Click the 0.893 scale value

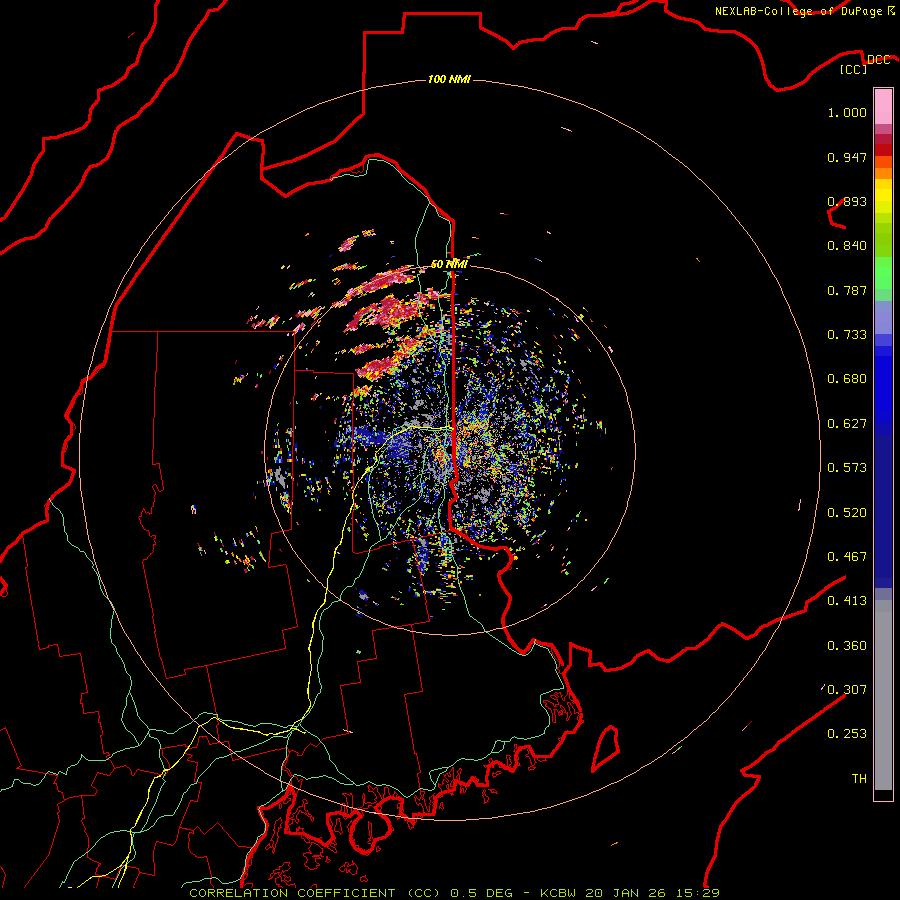point(847,201)
